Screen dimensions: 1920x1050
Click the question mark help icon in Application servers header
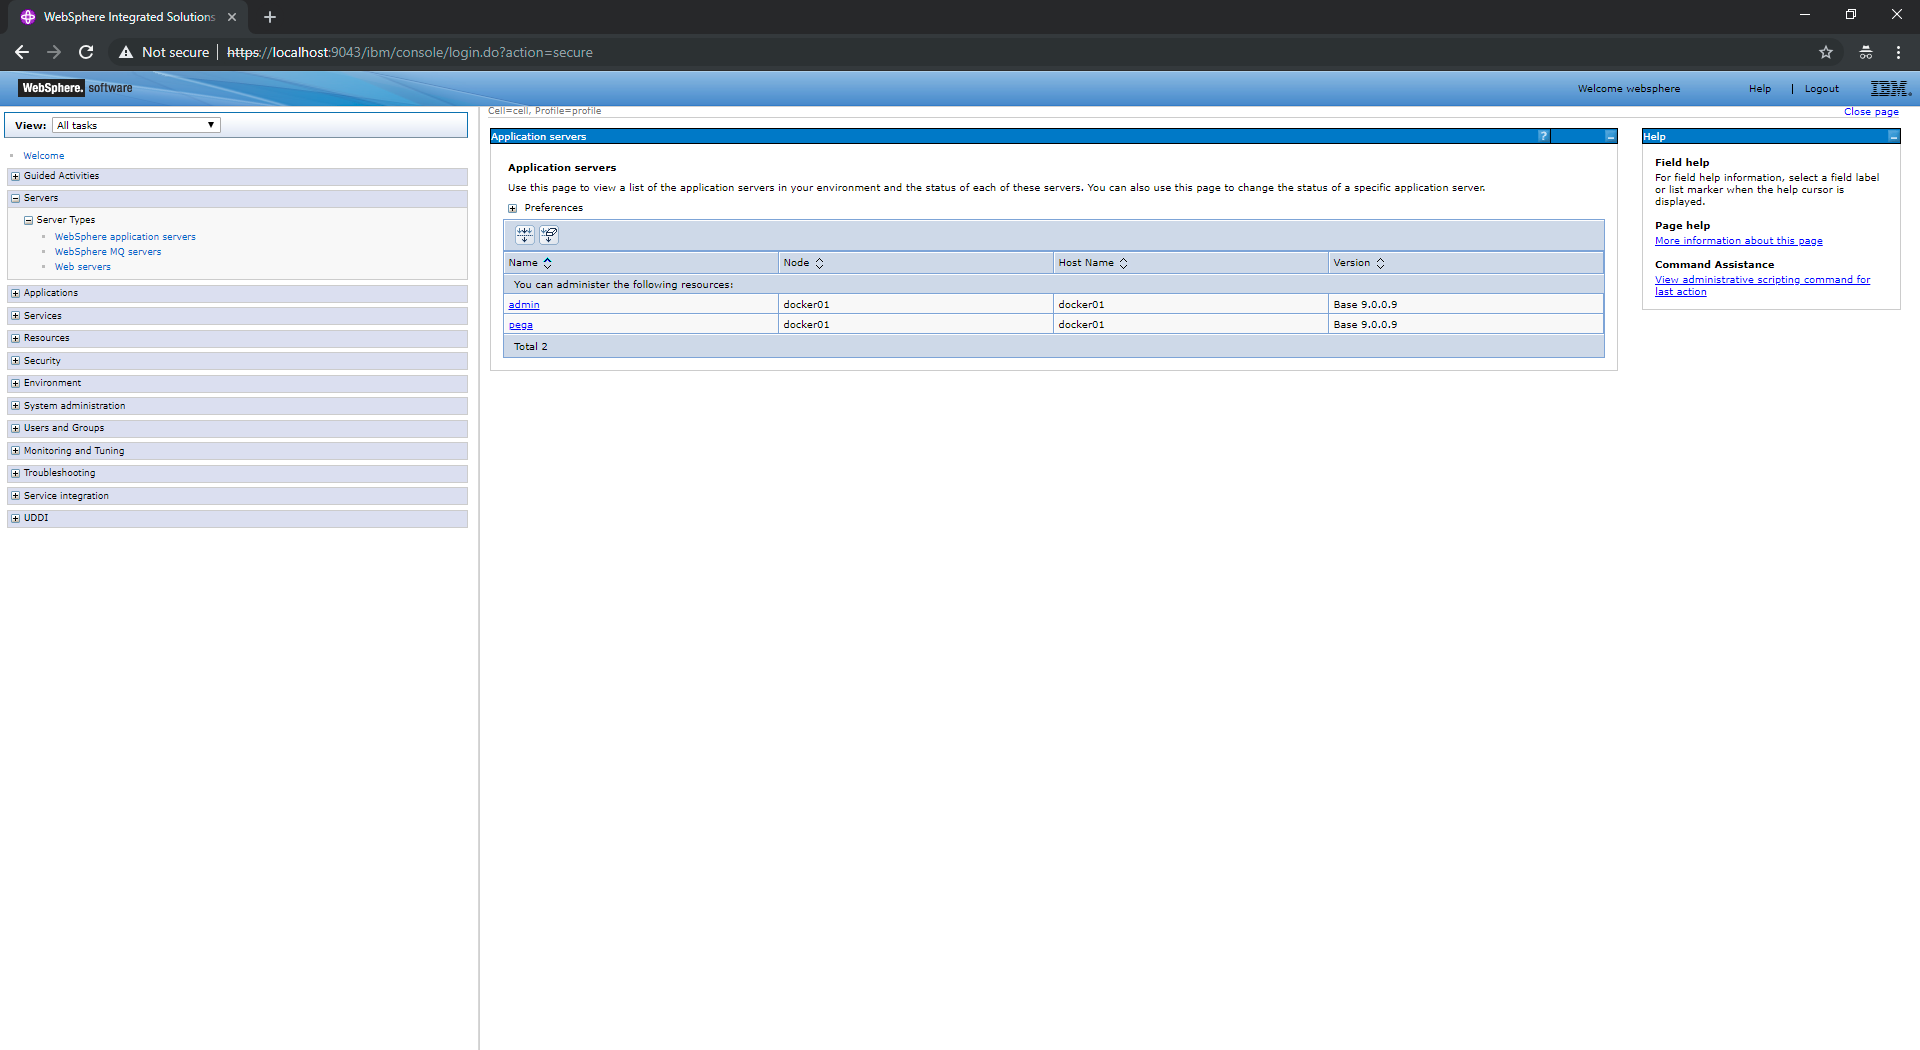coord(1543,136)
